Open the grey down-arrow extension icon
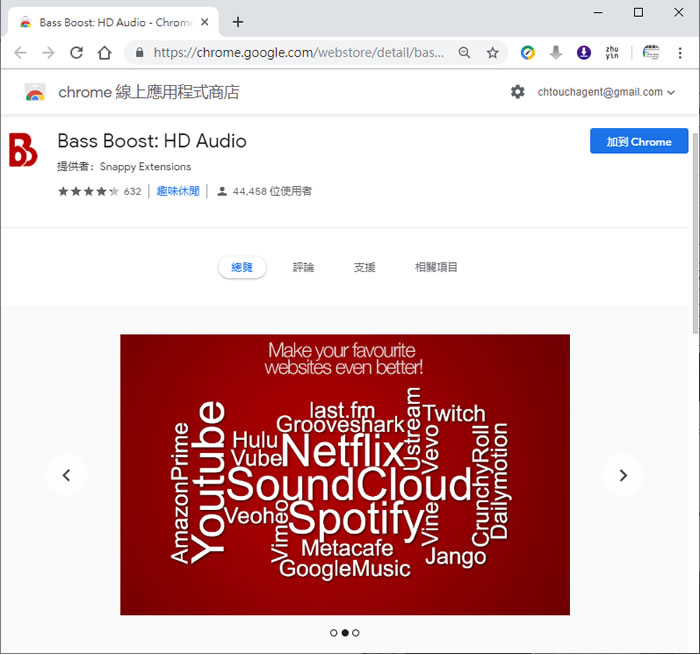Screen dimensions: 700x655 coord(556,53)
